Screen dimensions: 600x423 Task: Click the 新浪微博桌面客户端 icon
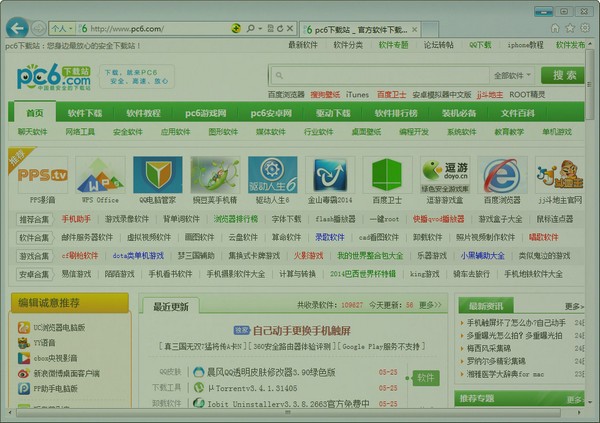click(x=24, y=373)
